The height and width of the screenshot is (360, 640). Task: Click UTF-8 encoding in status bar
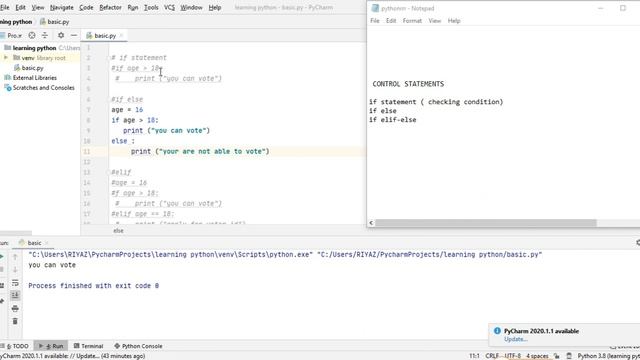513,356
